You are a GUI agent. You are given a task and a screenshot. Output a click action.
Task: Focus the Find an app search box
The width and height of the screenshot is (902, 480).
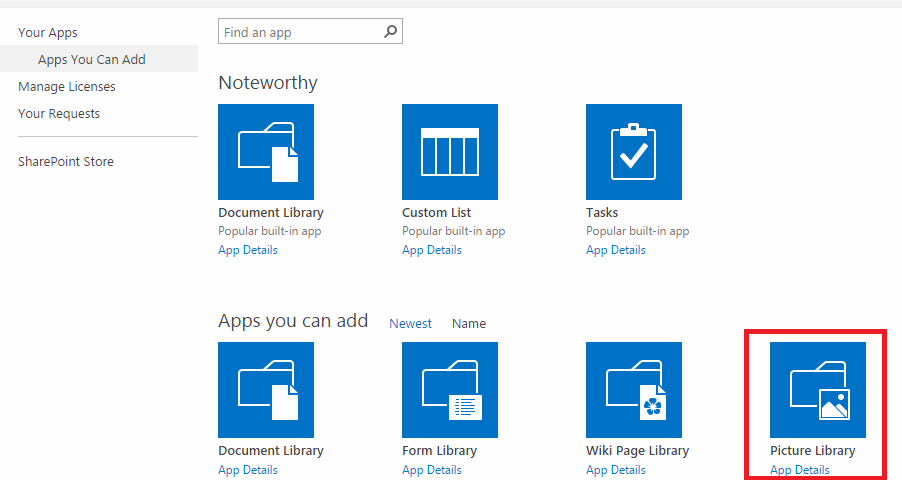coord(300,33)
